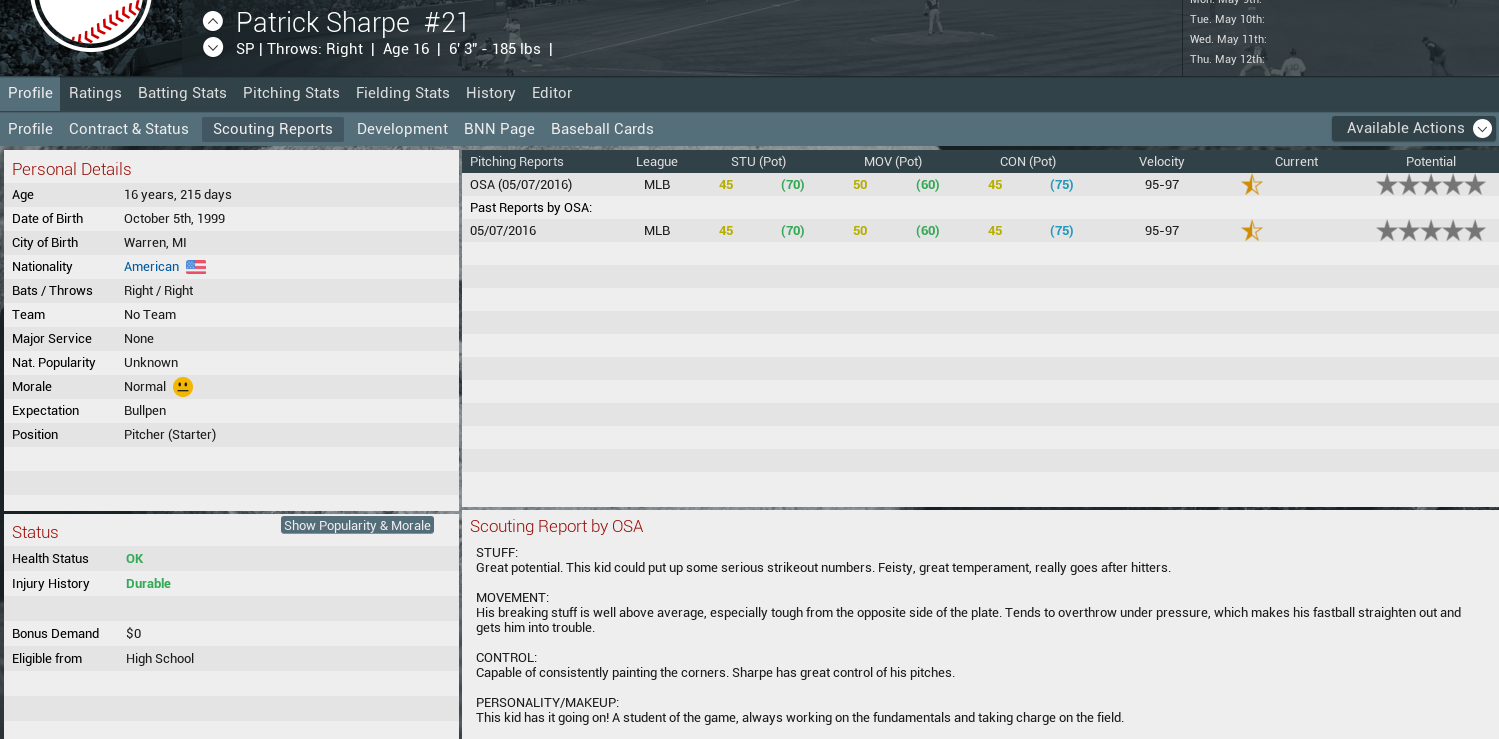Click the 'Past Reports by OSA:' label
This screenshot has width=1499, height=739.
point(531,208)
